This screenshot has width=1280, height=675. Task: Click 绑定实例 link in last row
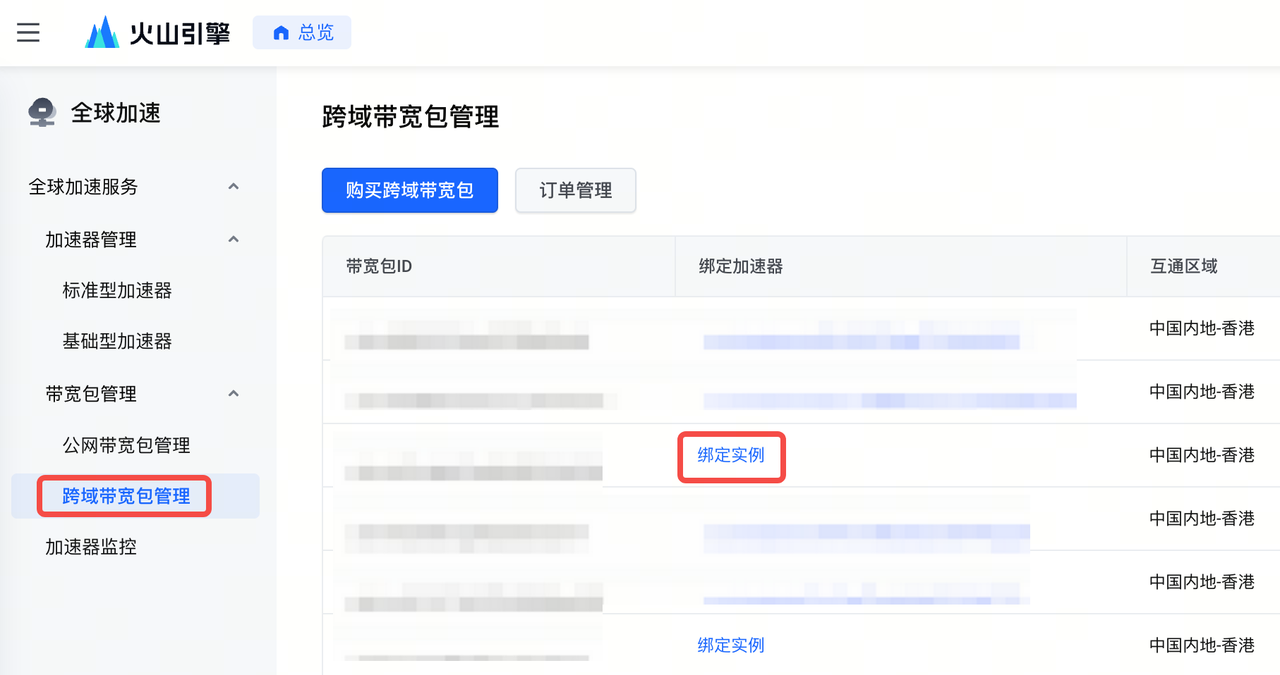(731, 646)
